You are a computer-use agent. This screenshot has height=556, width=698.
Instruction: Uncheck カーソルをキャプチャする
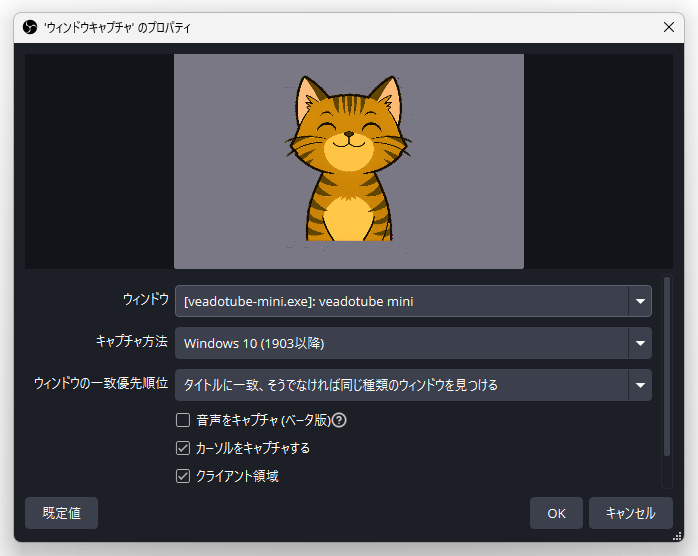click(x=183, y=448)
